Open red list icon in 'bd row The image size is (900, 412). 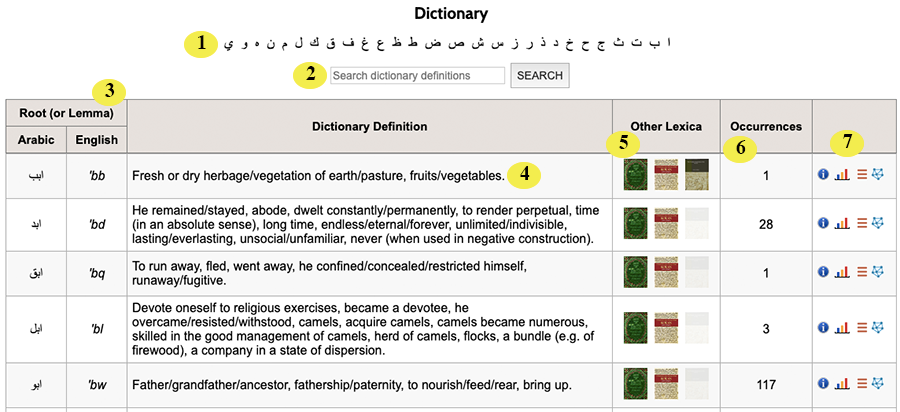coord(862,223)
